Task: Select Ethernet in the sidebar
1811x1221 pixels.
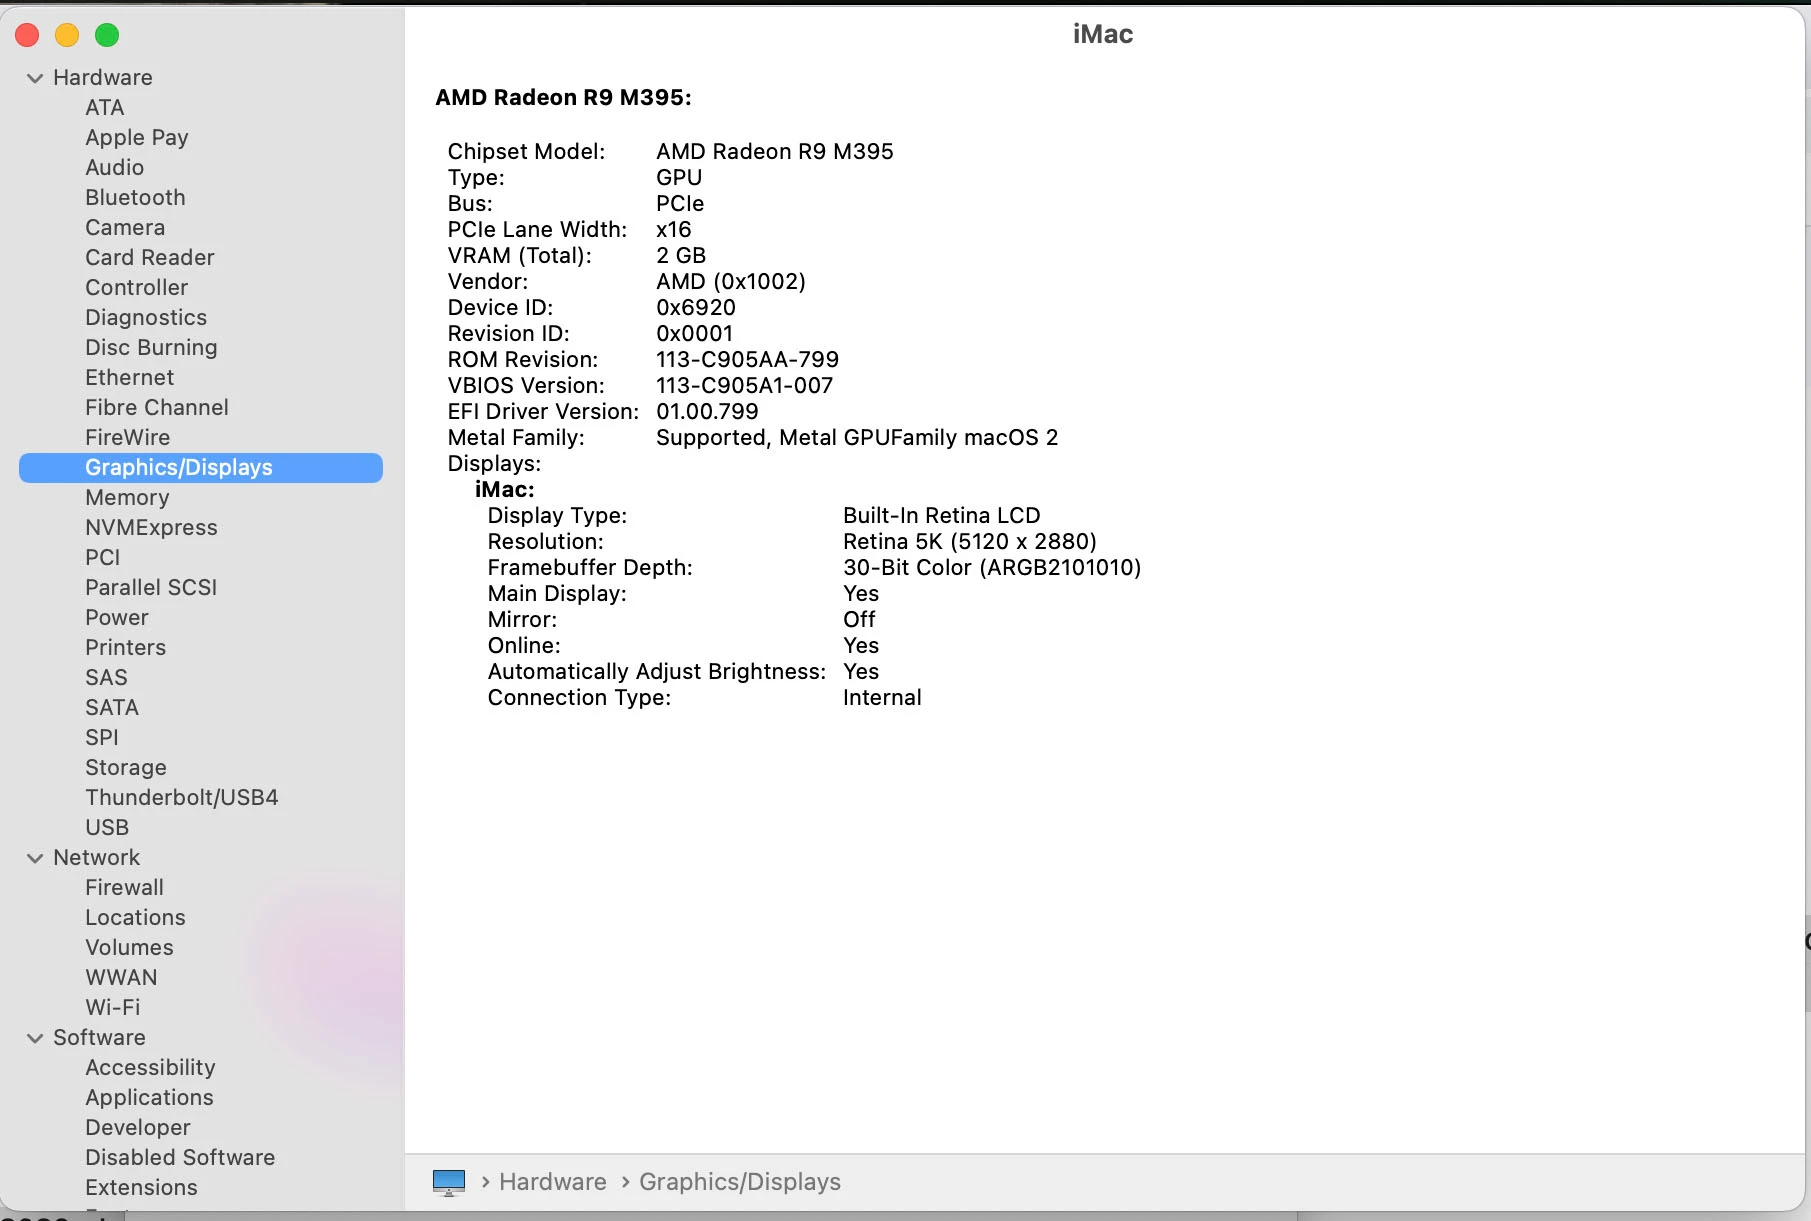Action: point(130,377)
